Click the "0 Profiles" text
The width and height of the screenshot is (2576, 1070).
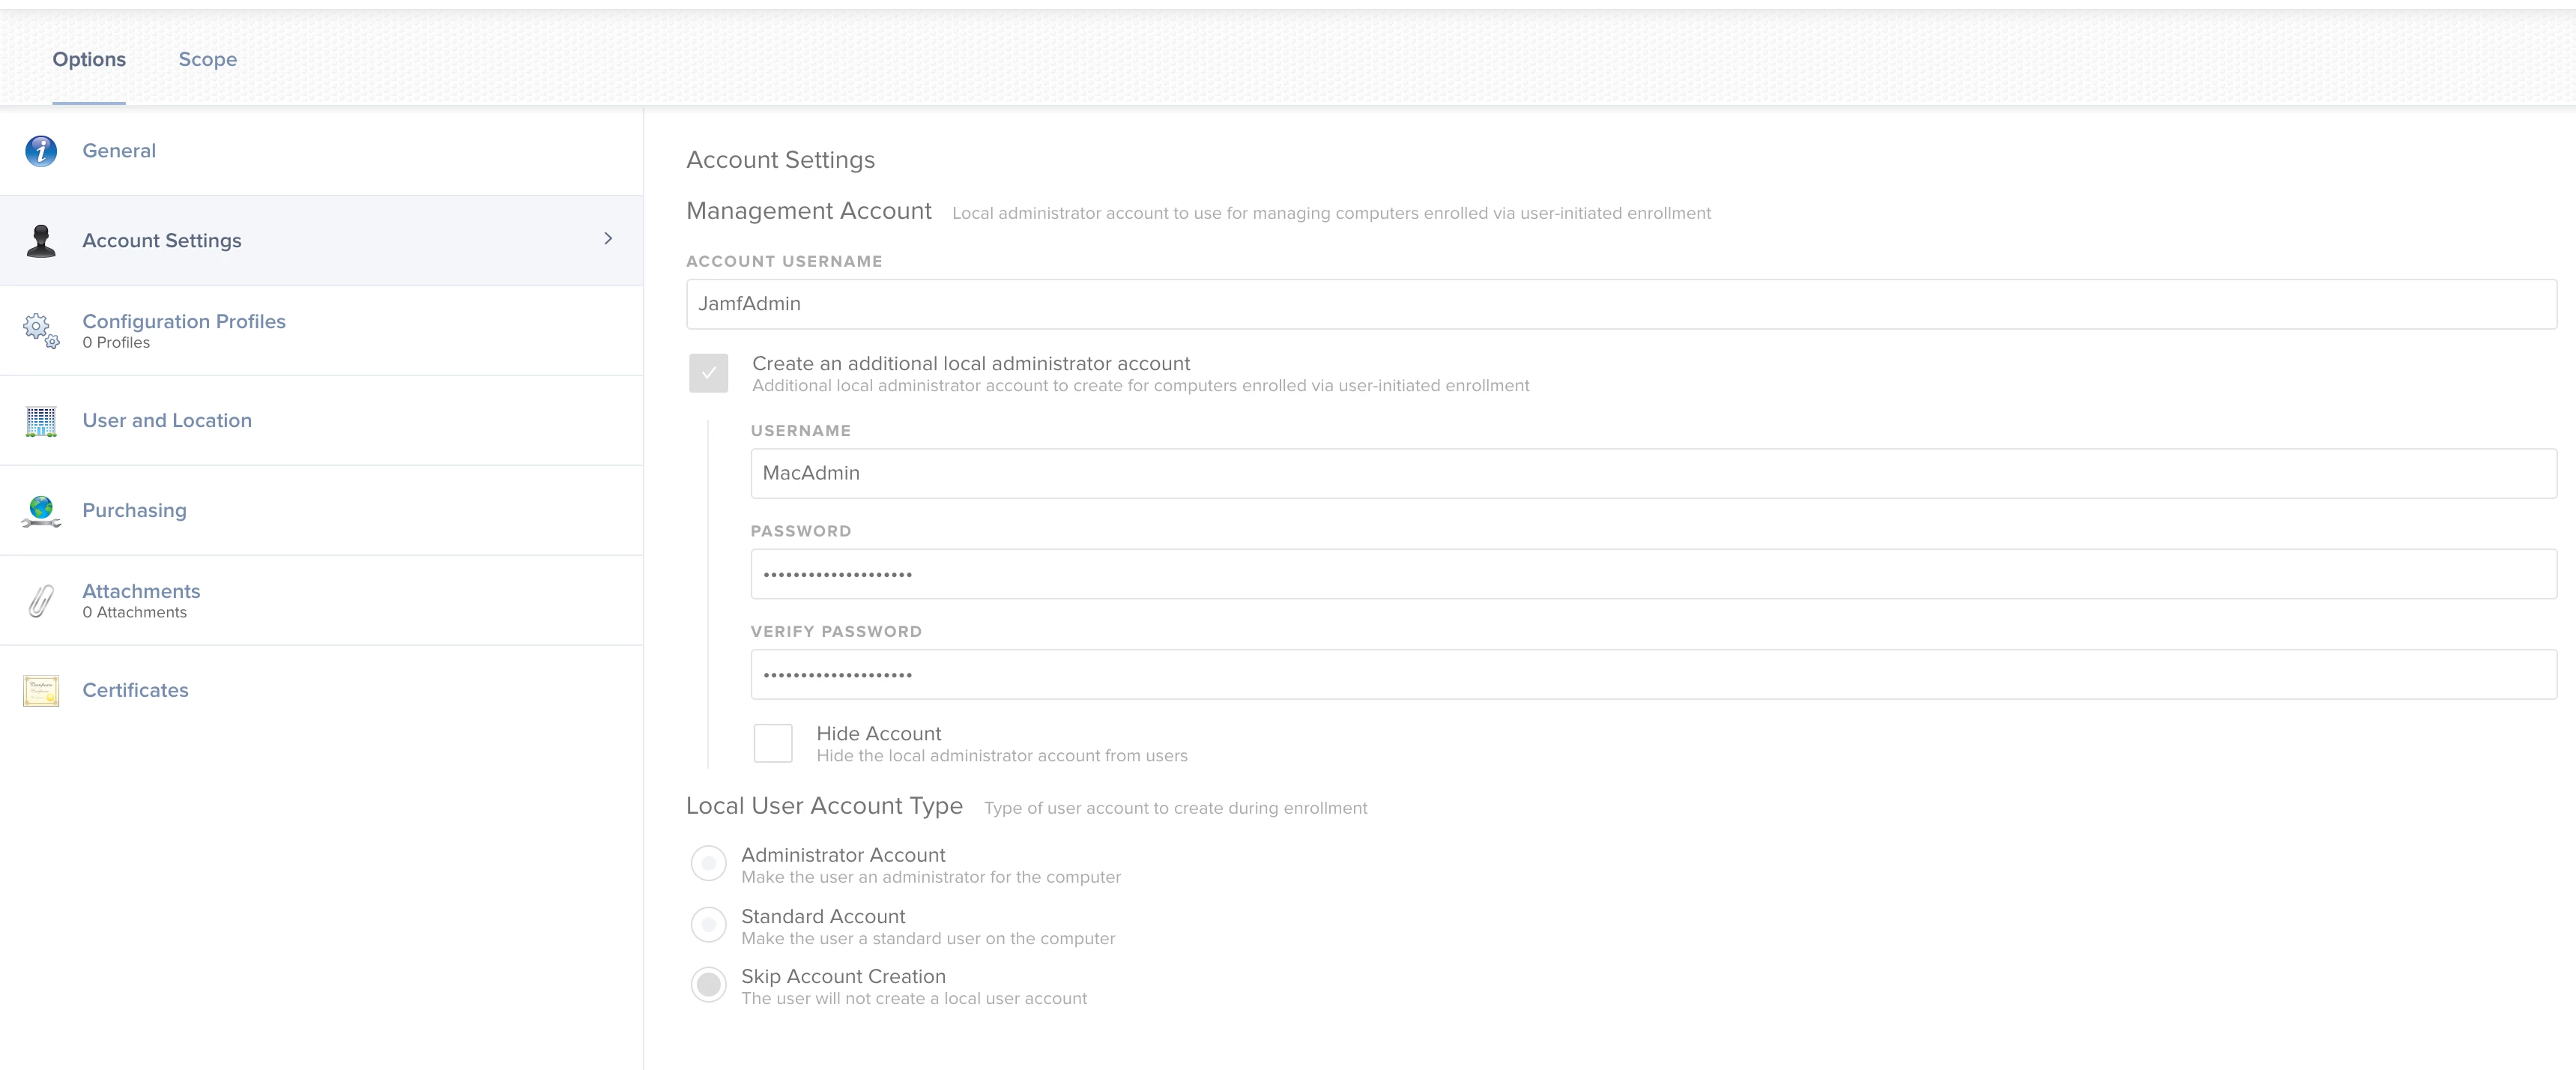pos(116,343)
